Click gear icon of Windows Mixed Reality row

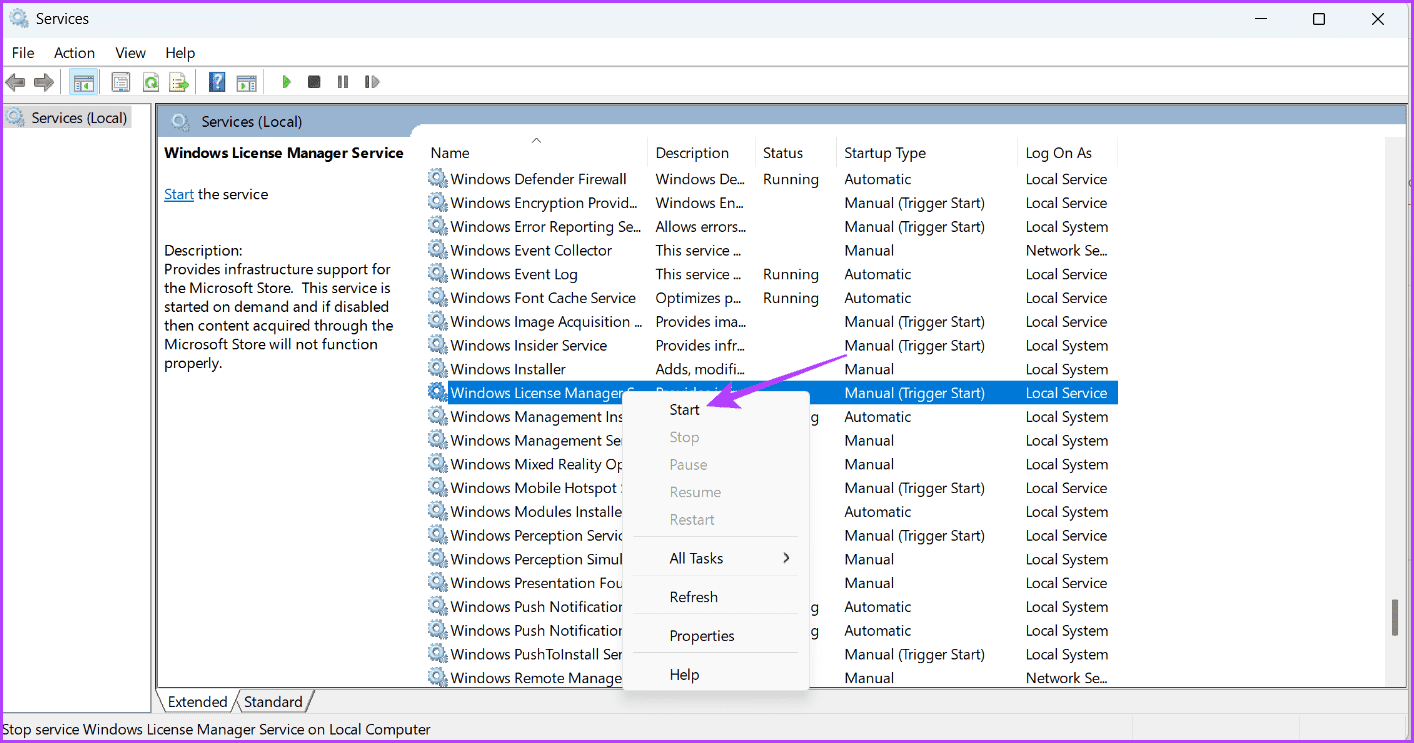tap(438, 464)
